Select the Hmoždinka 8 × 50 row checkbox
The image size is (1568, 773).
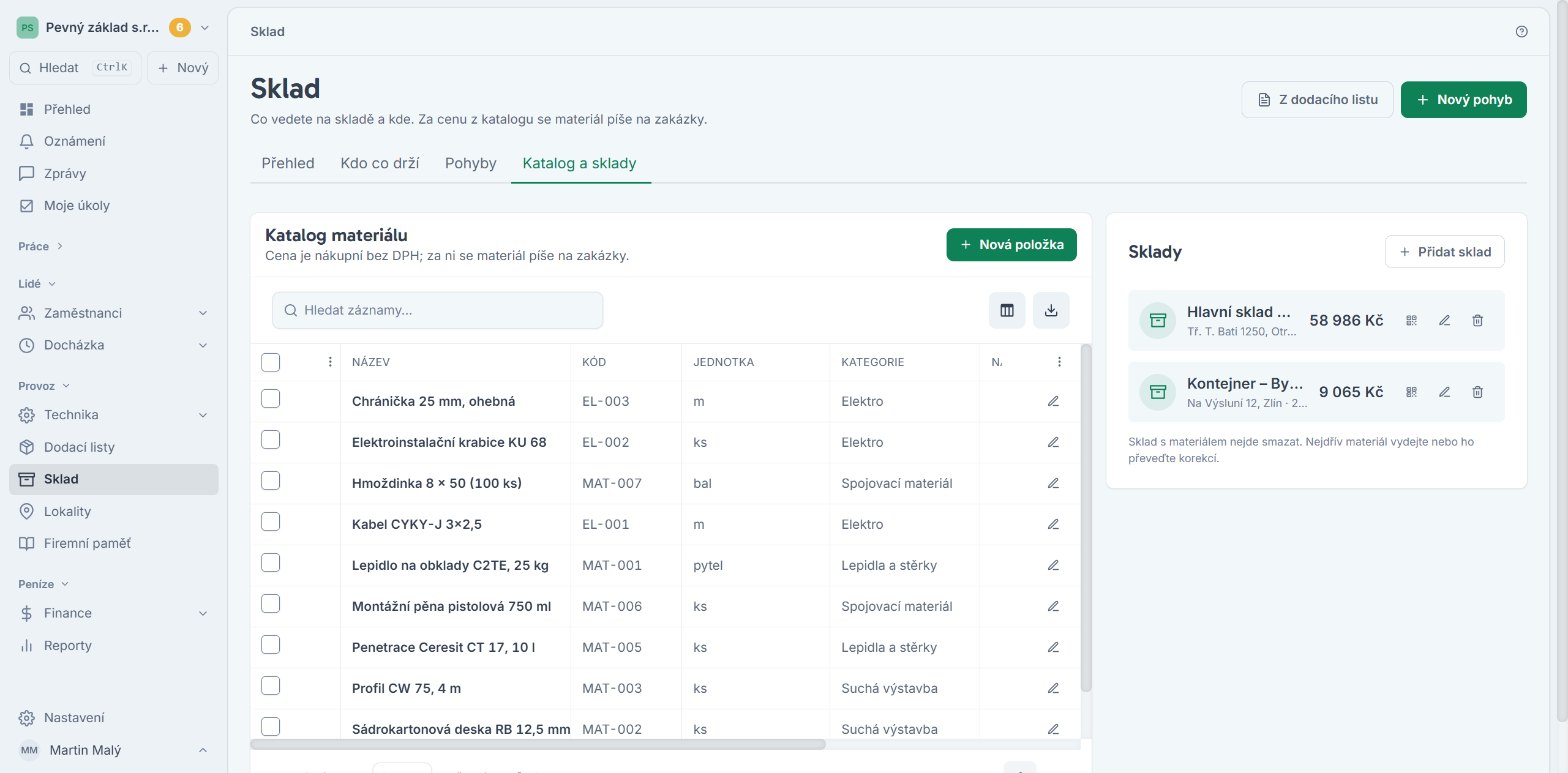[270, 481]
